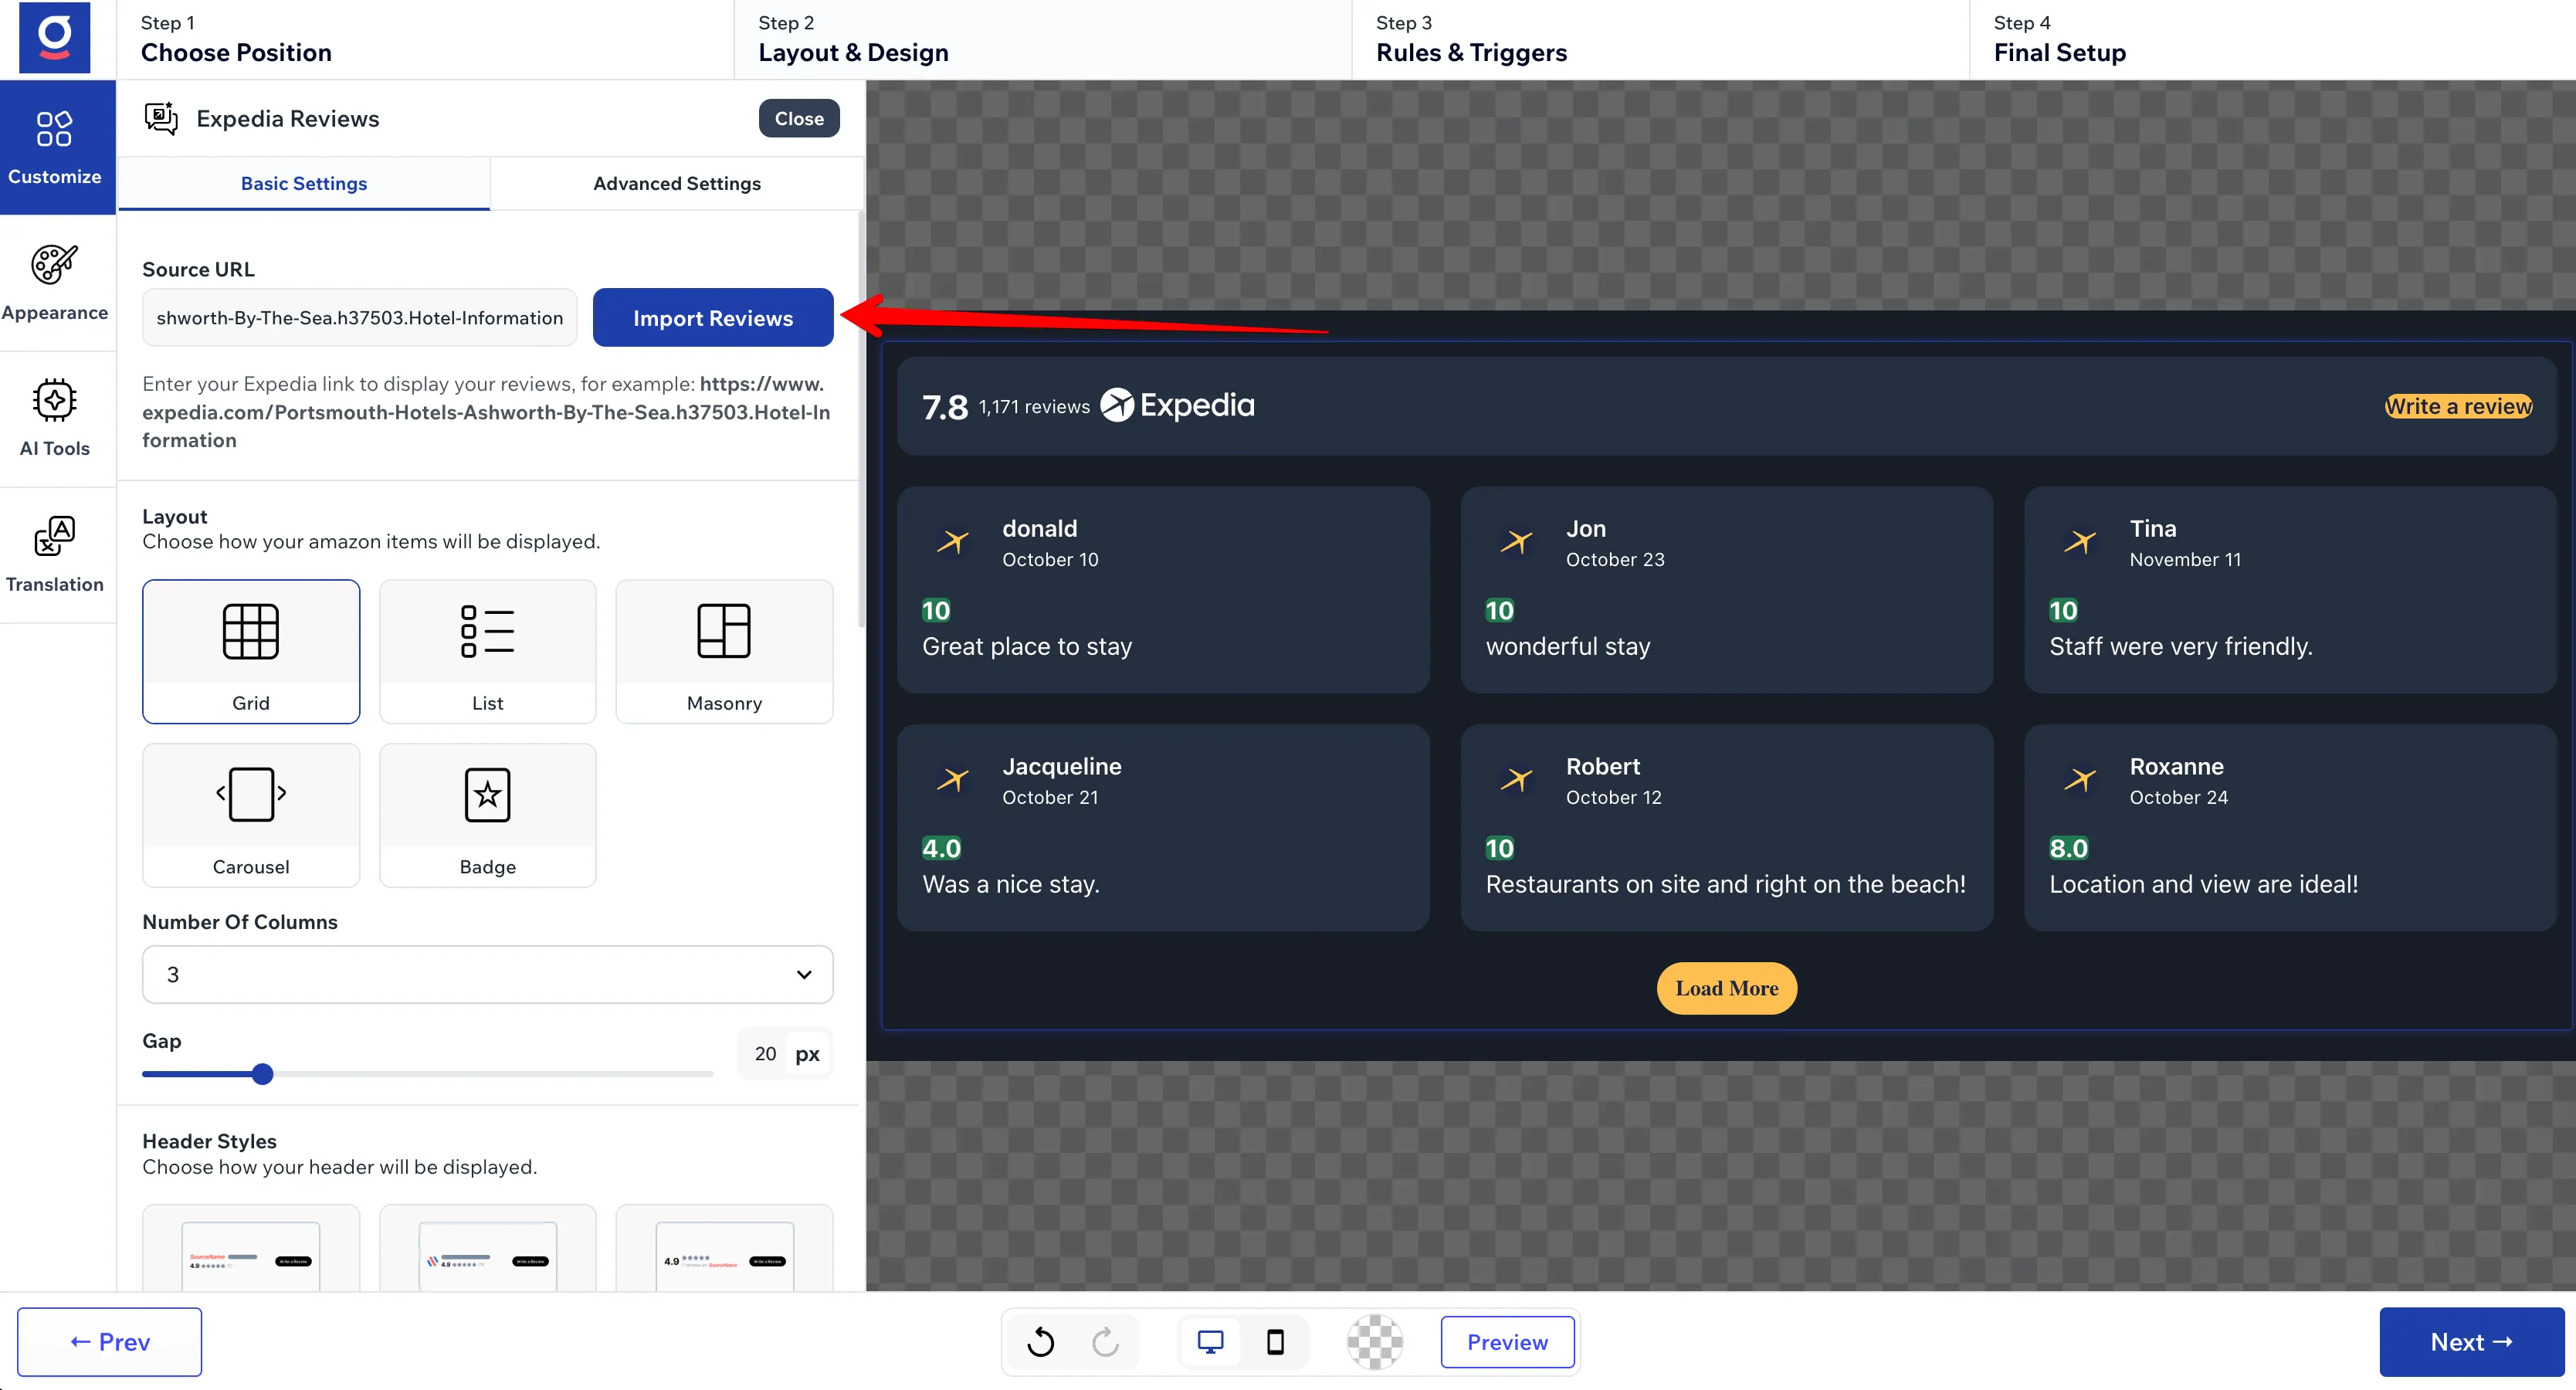Viewport: 2576px width, 1390px height.
Task: Click Jacqueline's review avatar icon
Action: click(x=953, y=779)
